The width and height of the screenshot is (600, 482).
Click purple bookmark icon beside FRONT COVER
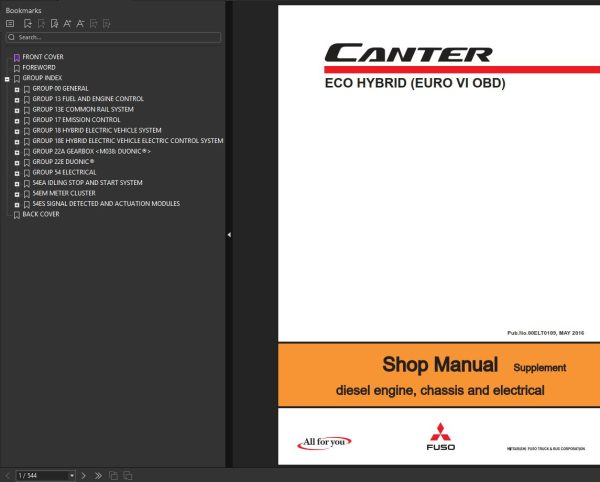16,58
